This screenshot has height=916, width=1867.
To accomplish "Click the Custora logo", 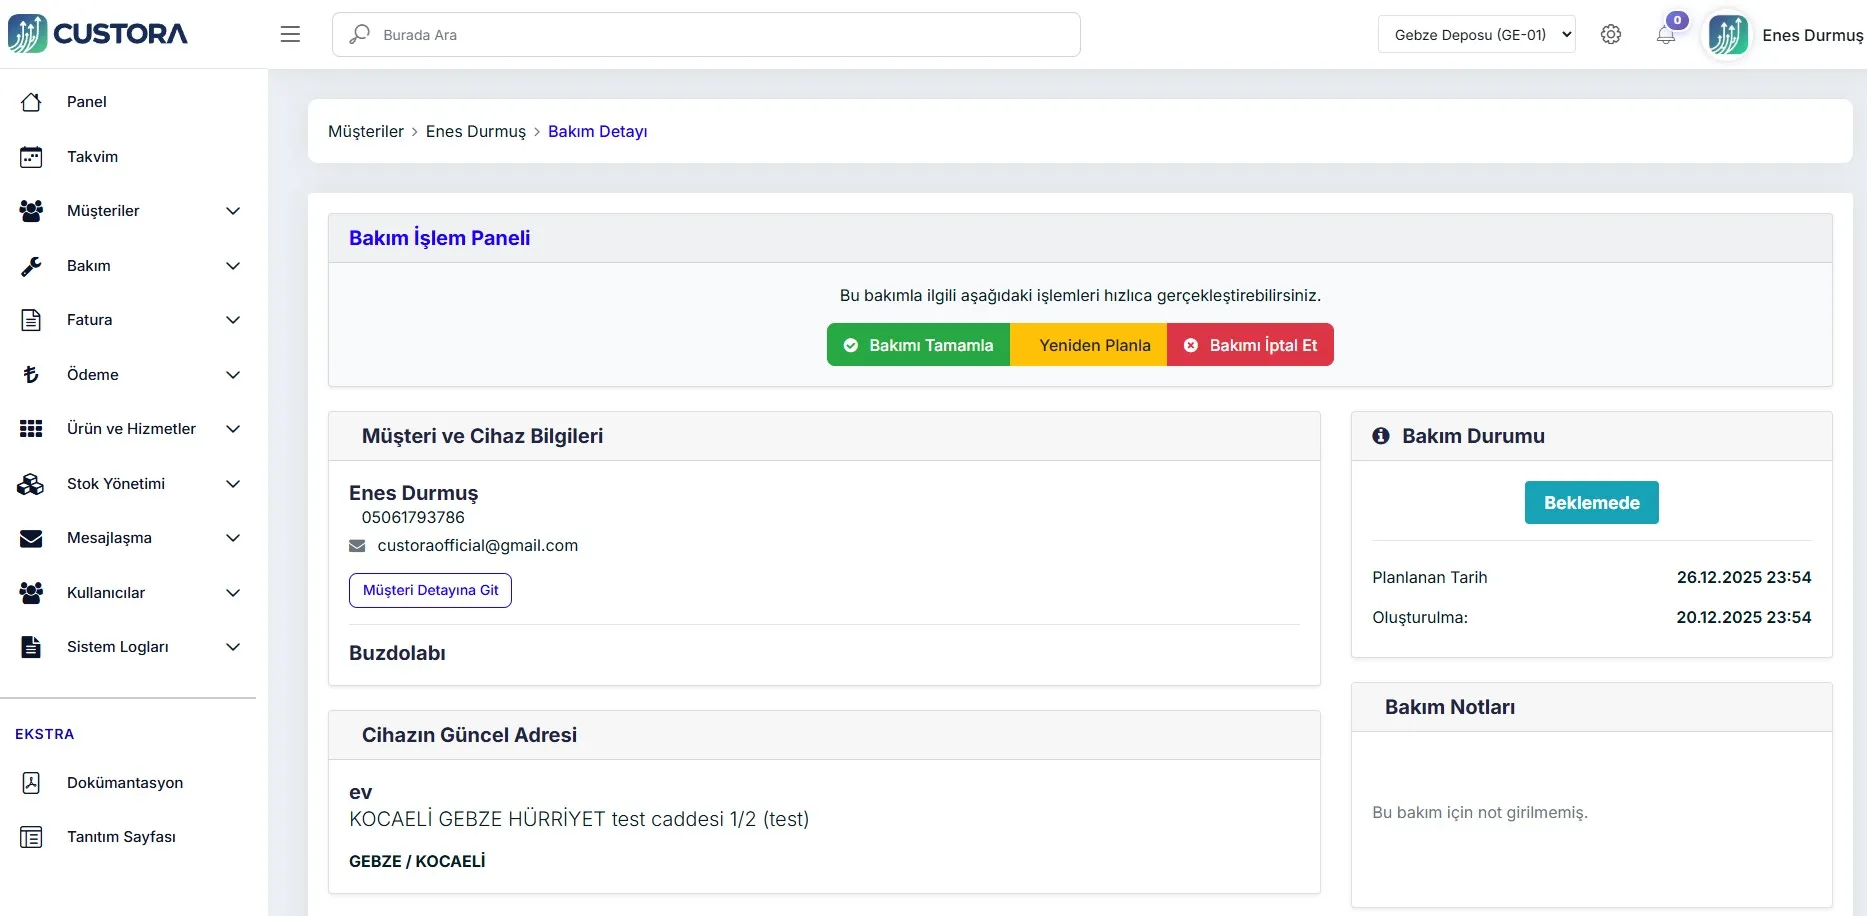I will (98, 34).
